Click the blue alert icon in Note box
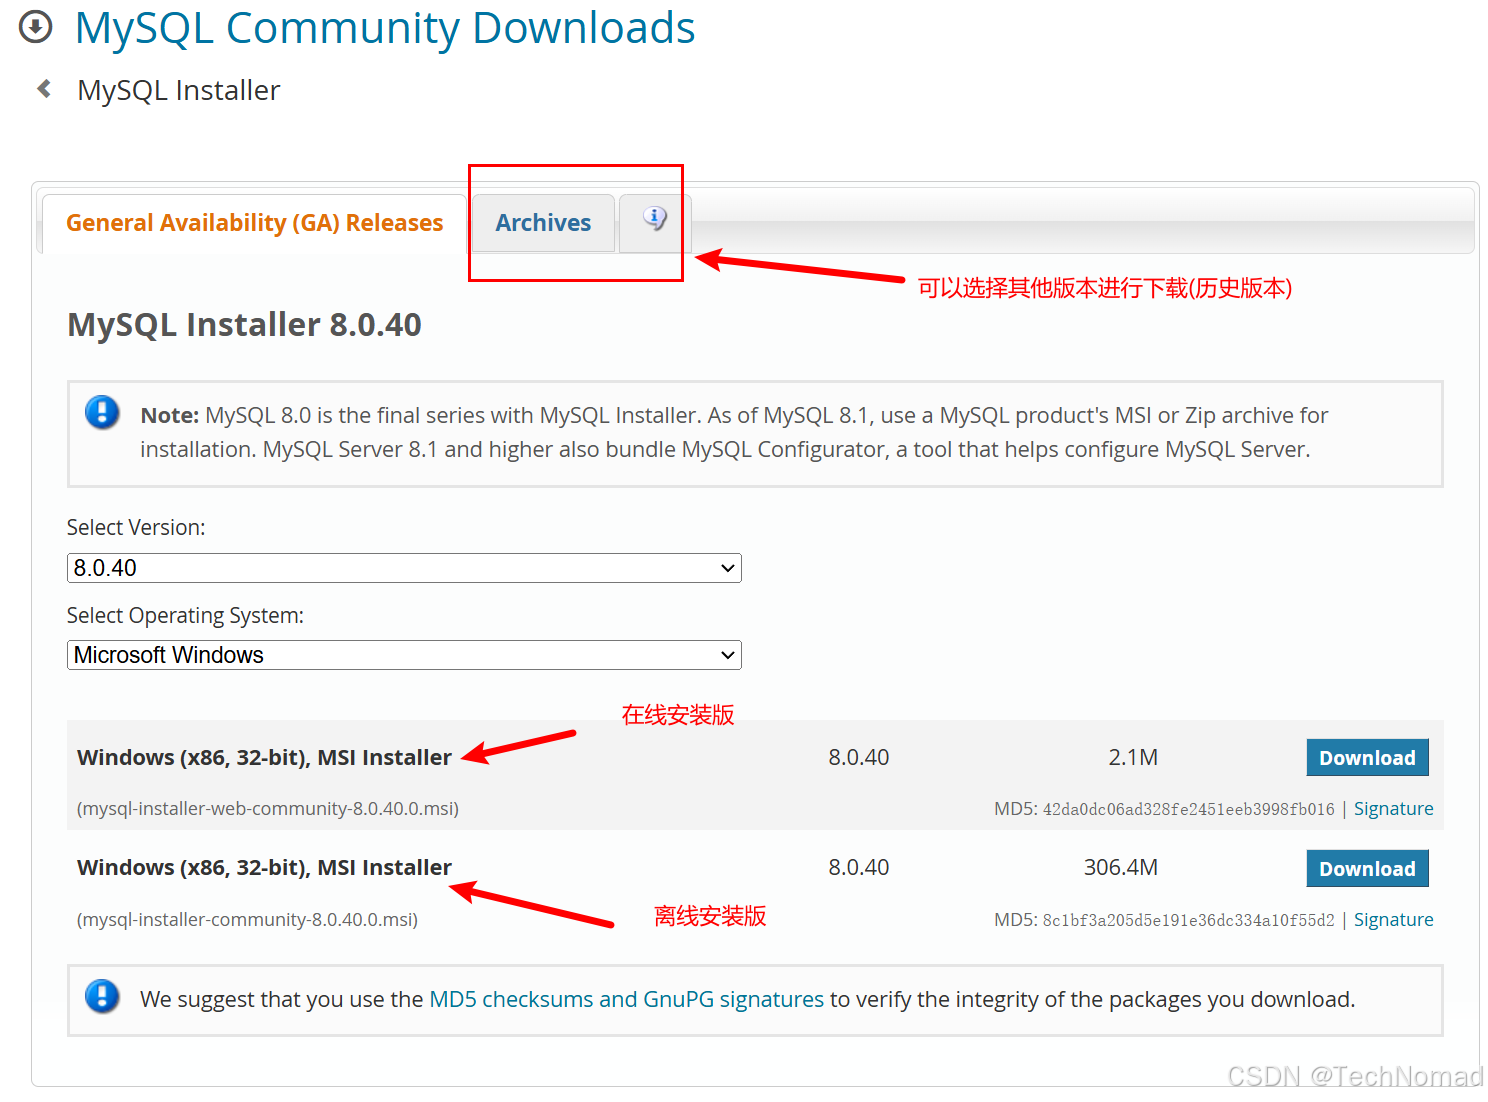1488x1102 pixels. pos(102,412)
